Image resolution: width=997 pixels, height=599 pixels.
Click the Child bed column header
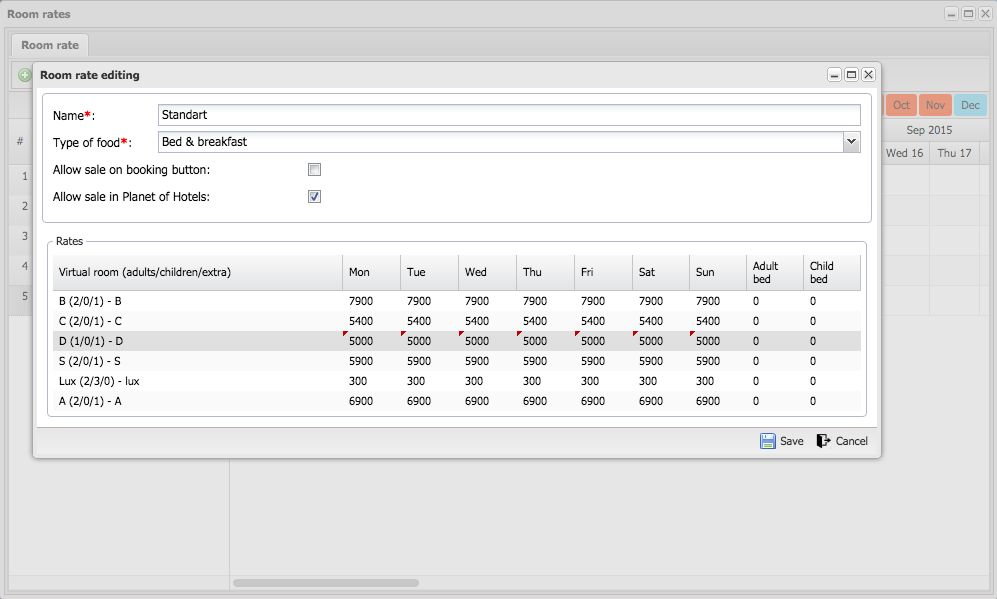pos(832,273)
